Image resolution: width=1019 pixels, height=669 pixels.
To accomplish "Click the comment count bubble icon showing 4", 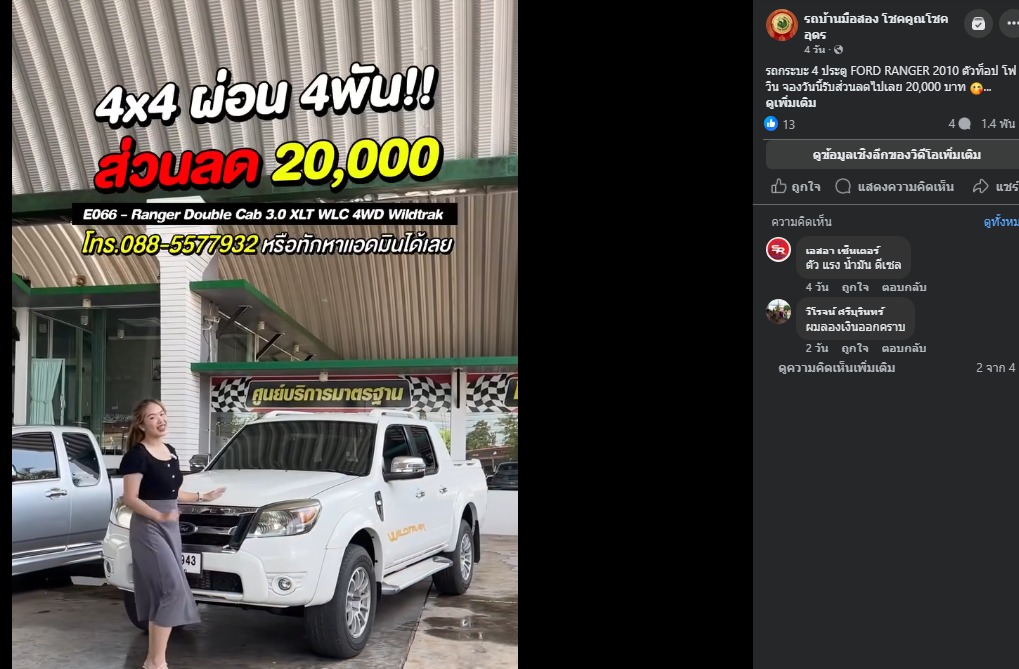I will pyautogui.click(x=964, y=124).
